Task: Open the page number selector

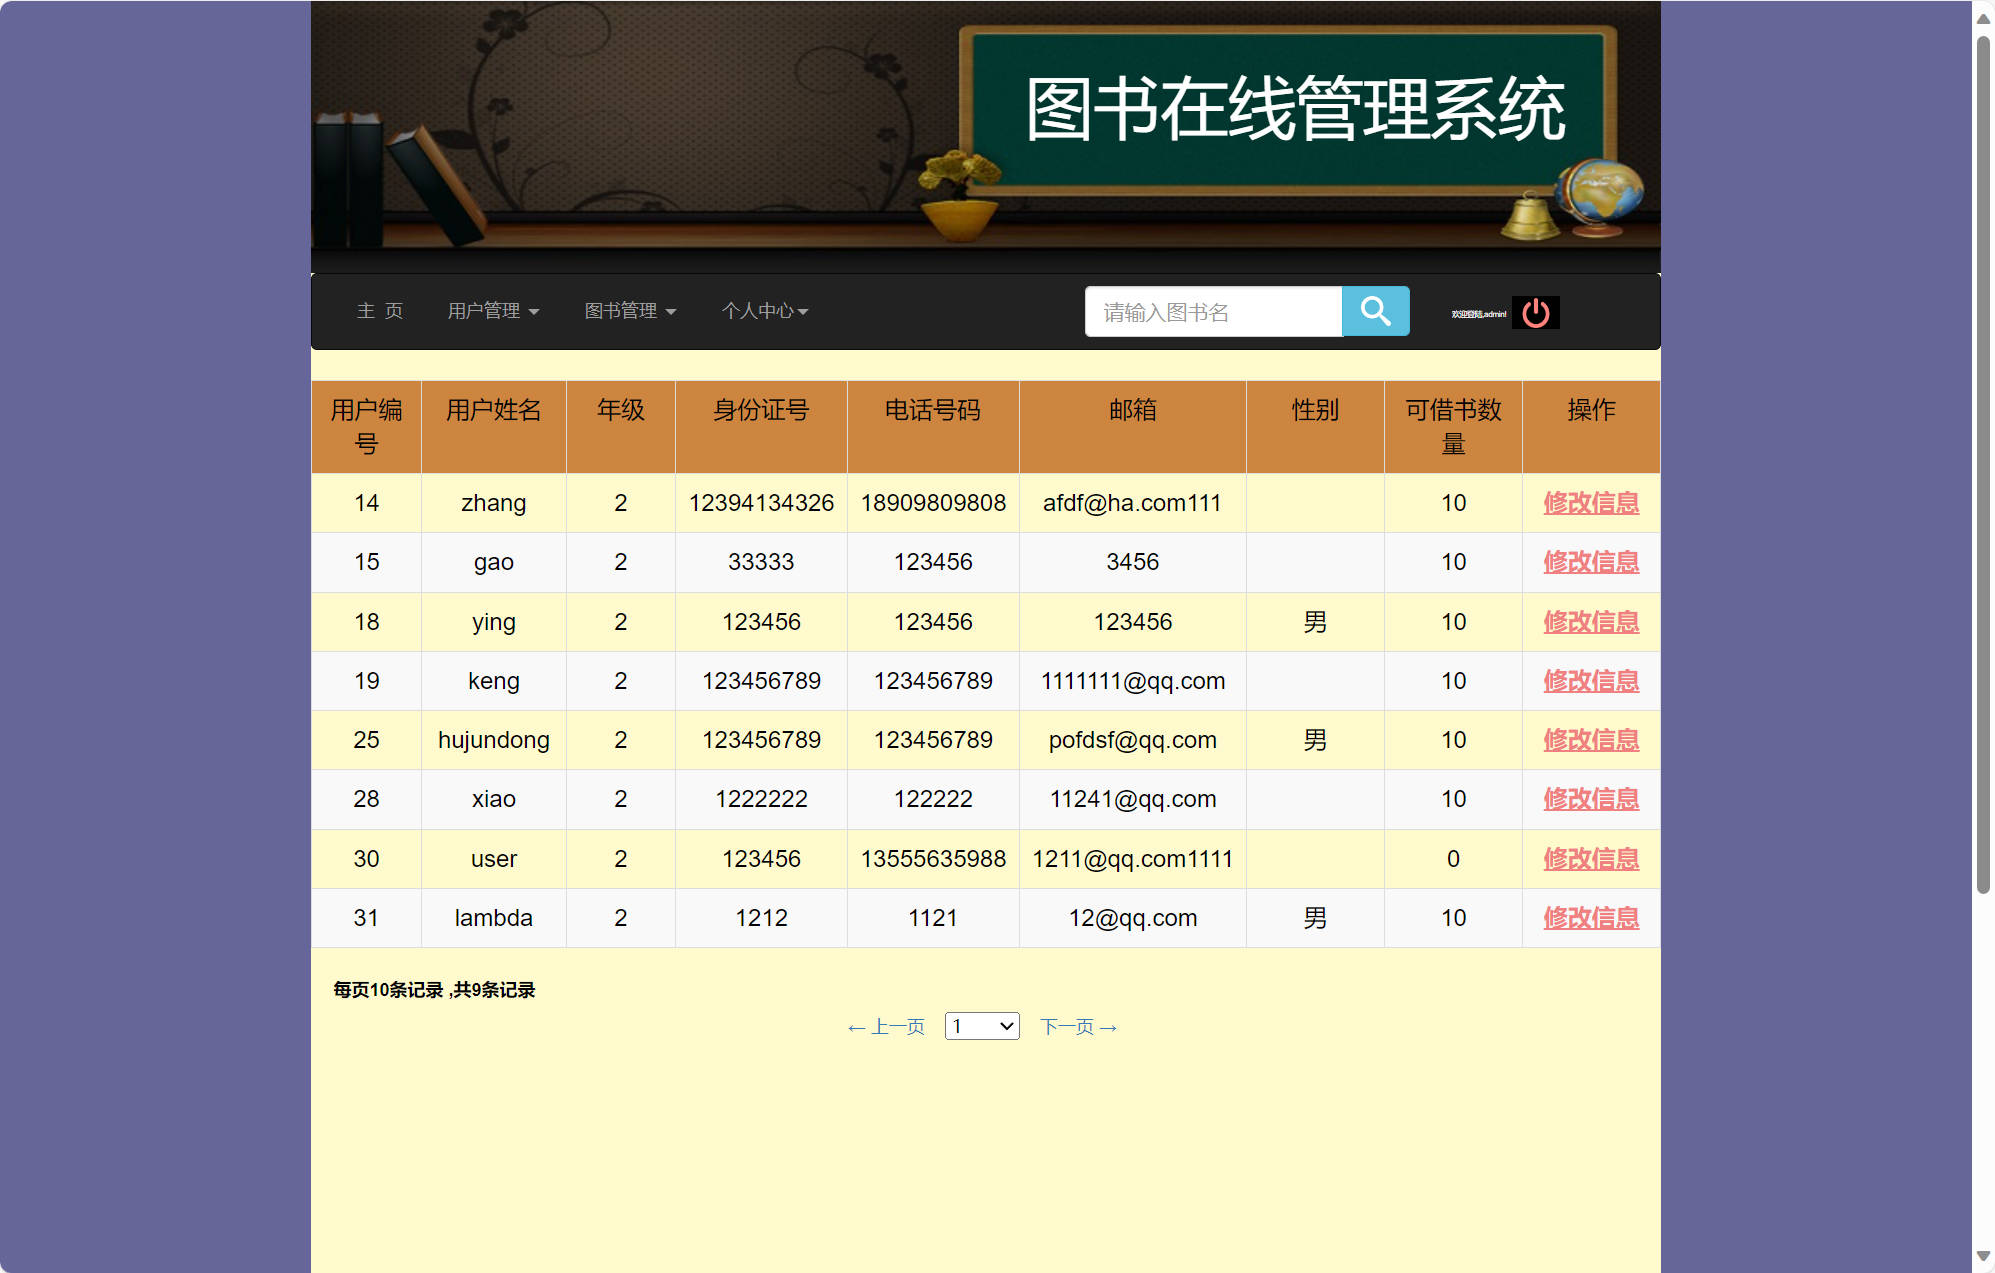Action: pyautogui.click(x=981, y=1026)
